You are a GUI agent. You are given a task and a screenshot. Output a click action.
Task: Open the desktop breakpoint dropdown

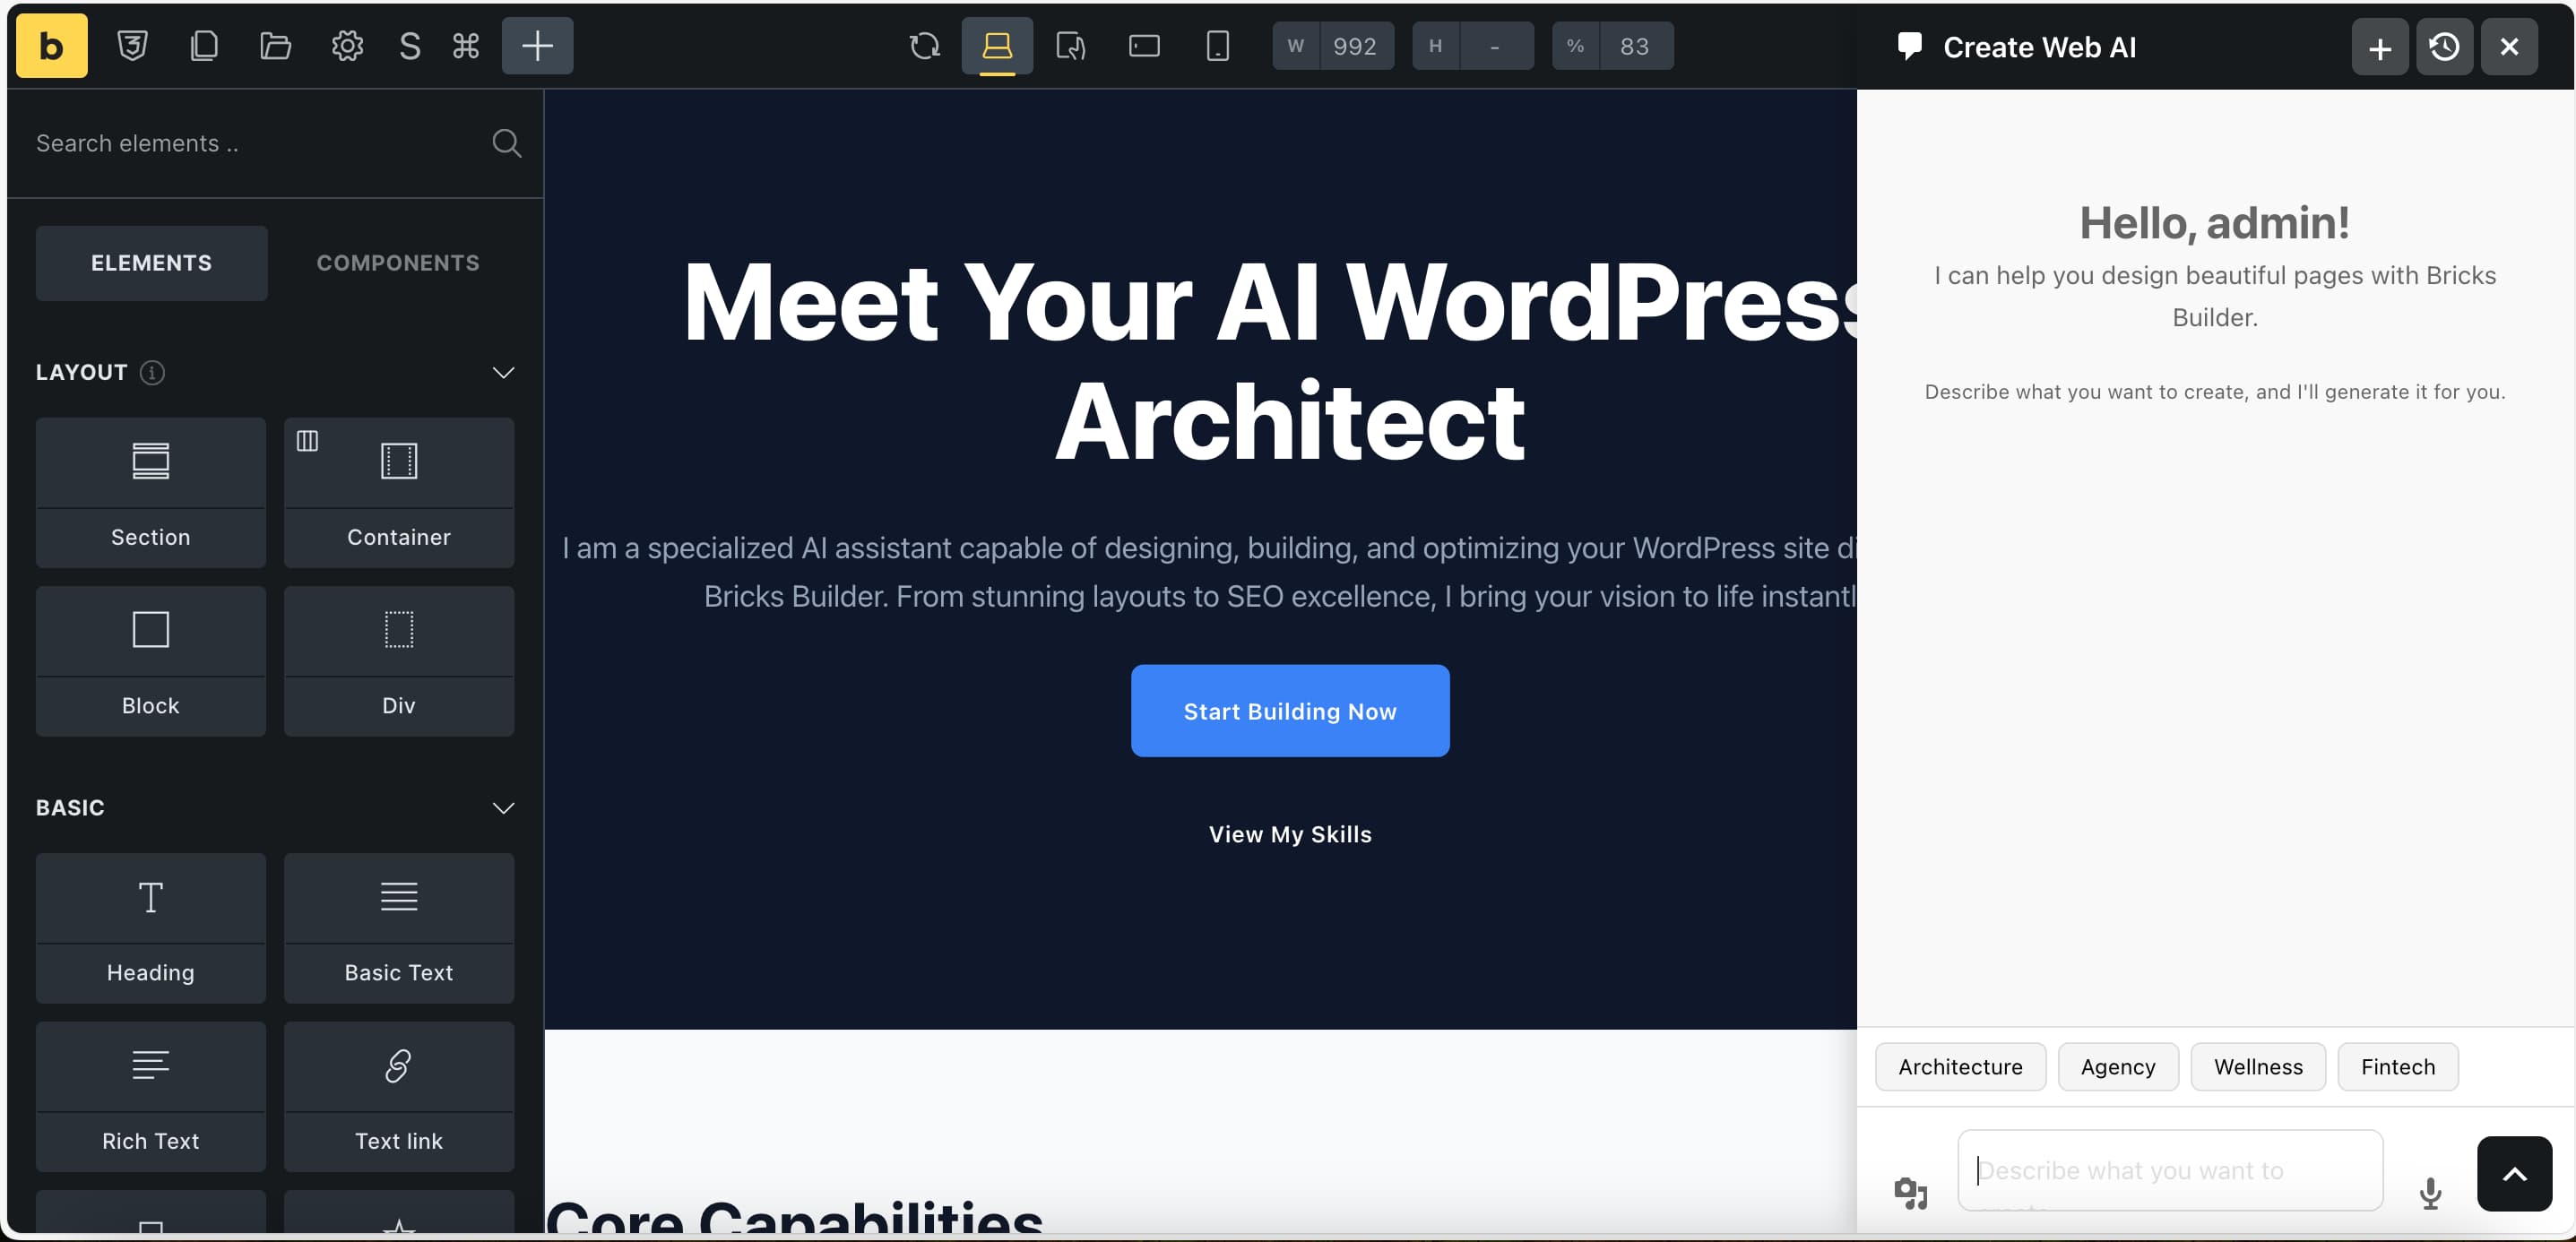pos(997,45)
